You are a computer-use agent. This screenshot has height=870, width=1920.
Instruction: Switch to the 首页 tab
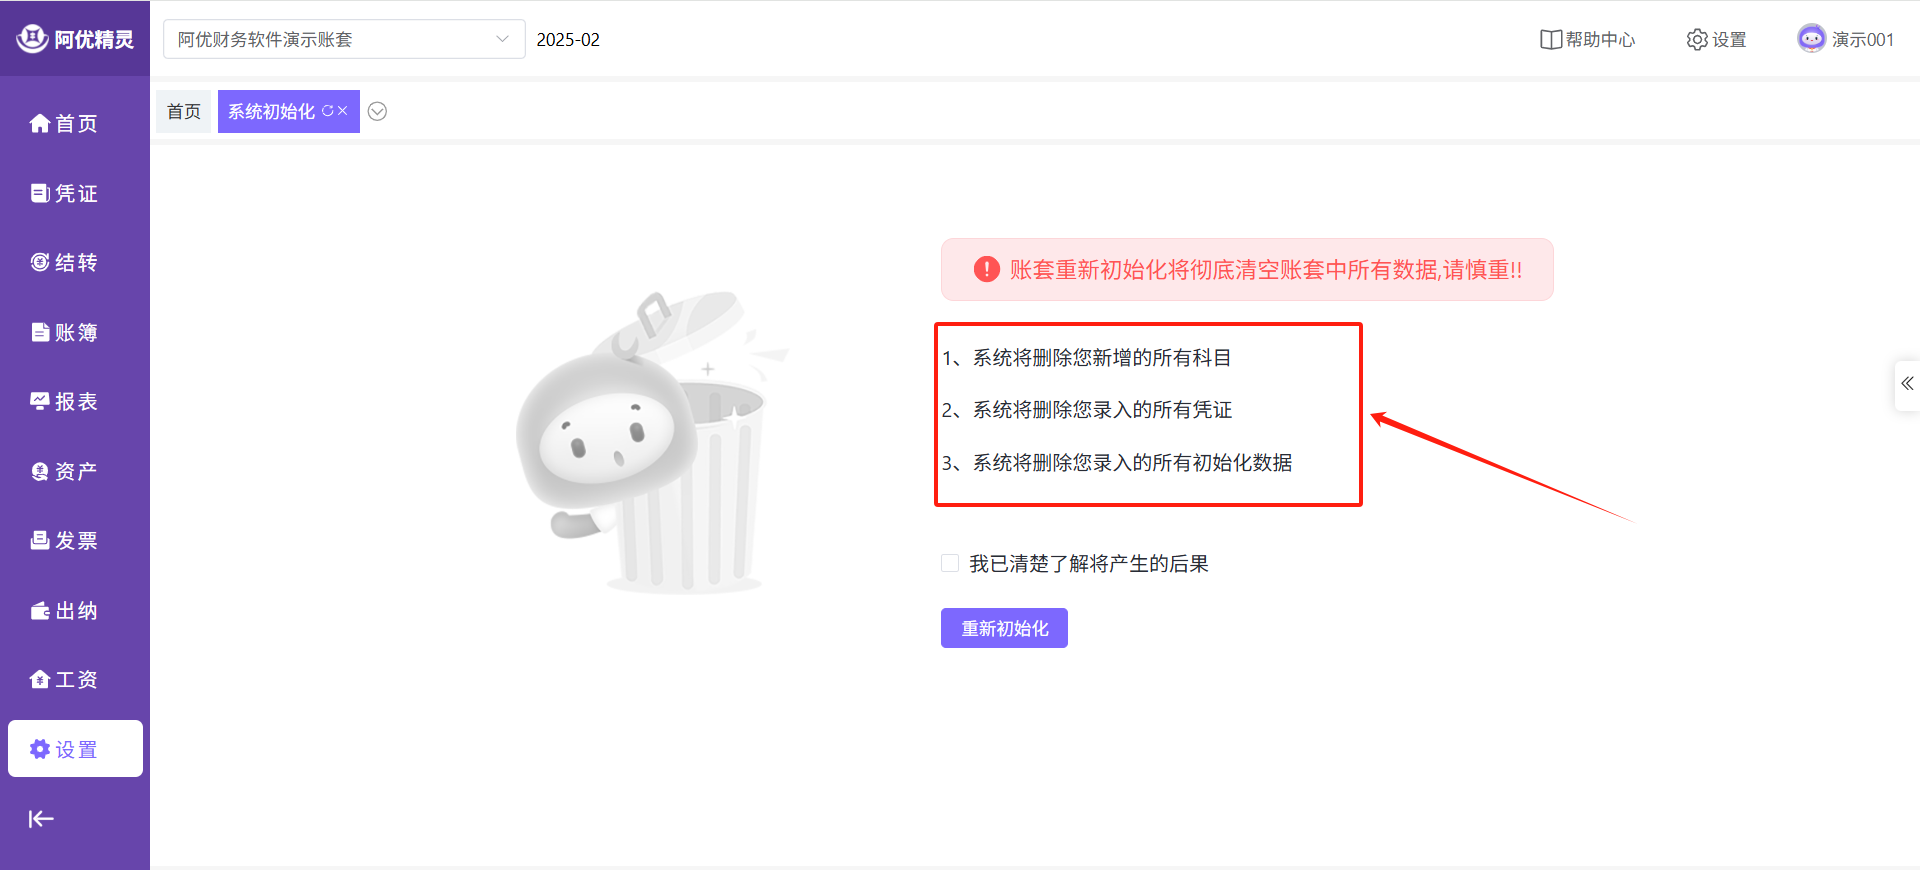[184, 111]
